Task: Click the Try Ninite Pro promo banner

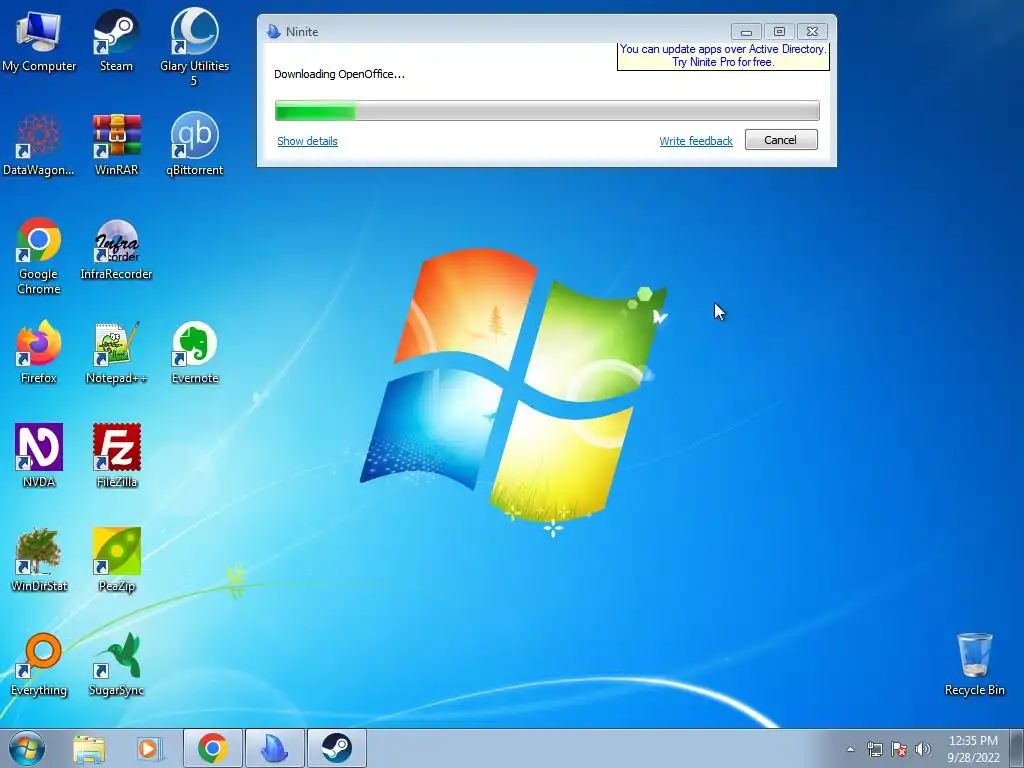Action: point(723,56)
